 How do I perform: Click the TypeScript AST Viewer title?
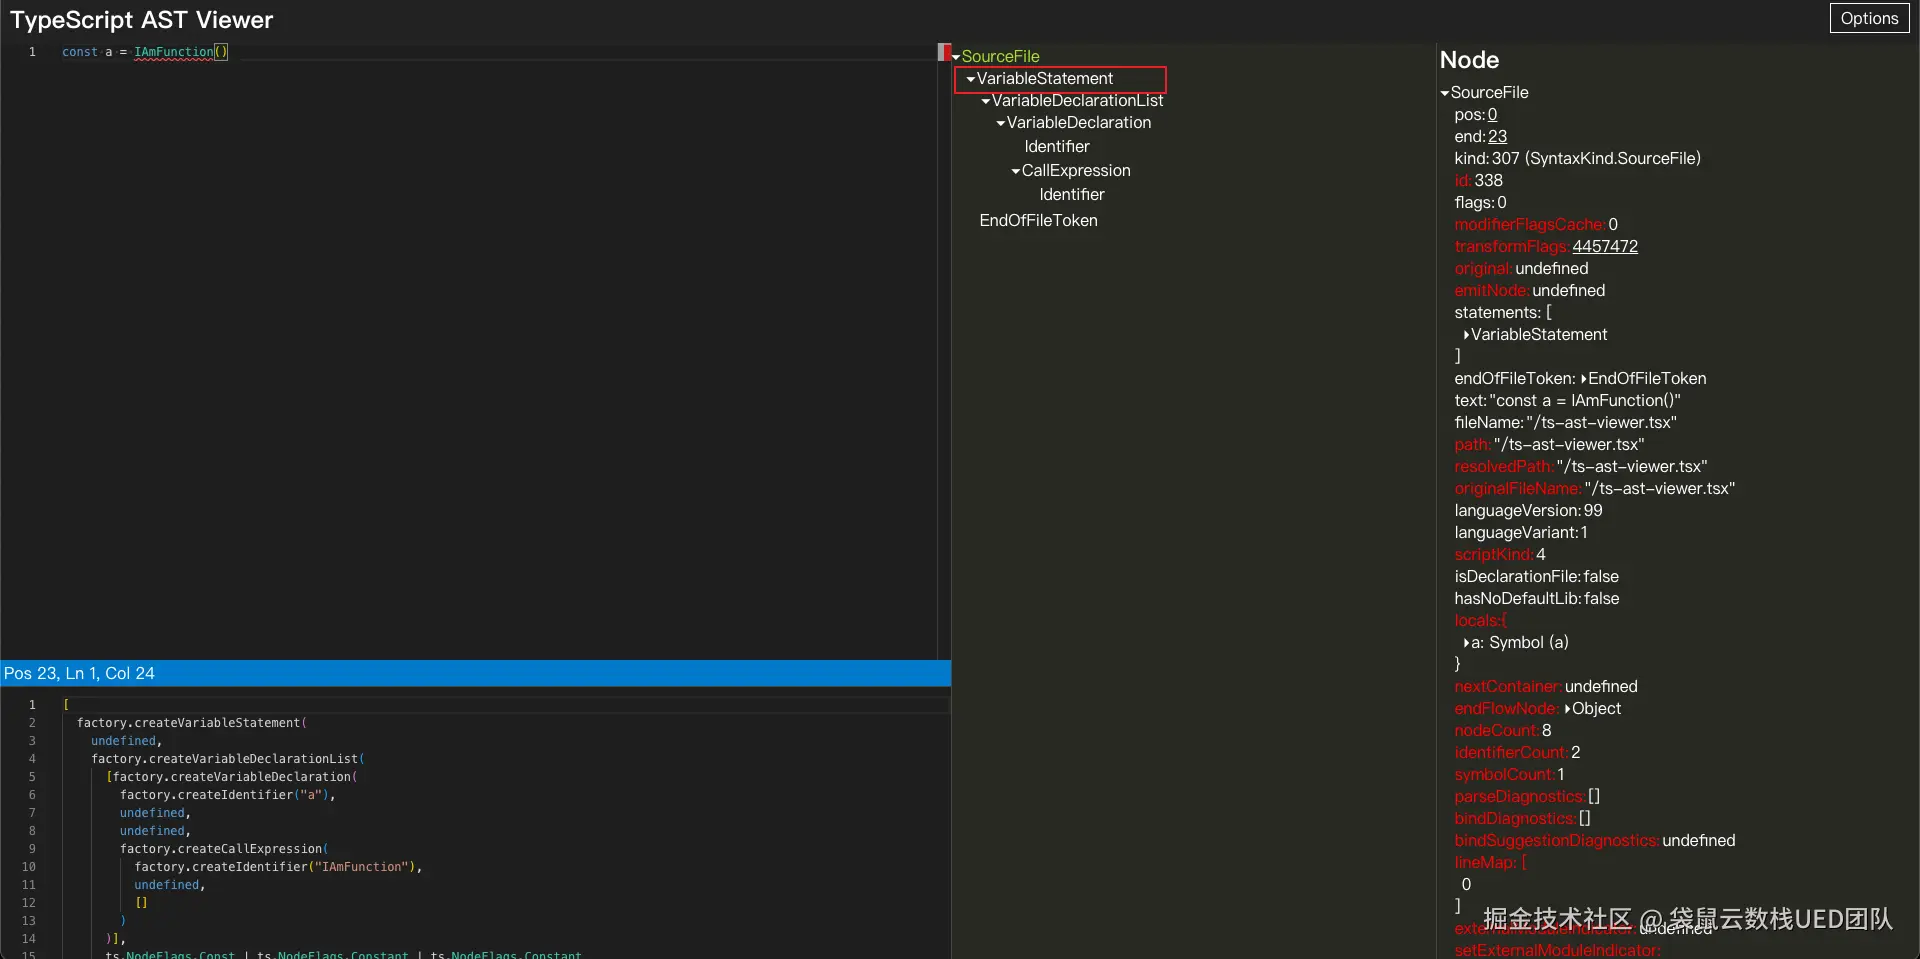(x=141, y=20)
